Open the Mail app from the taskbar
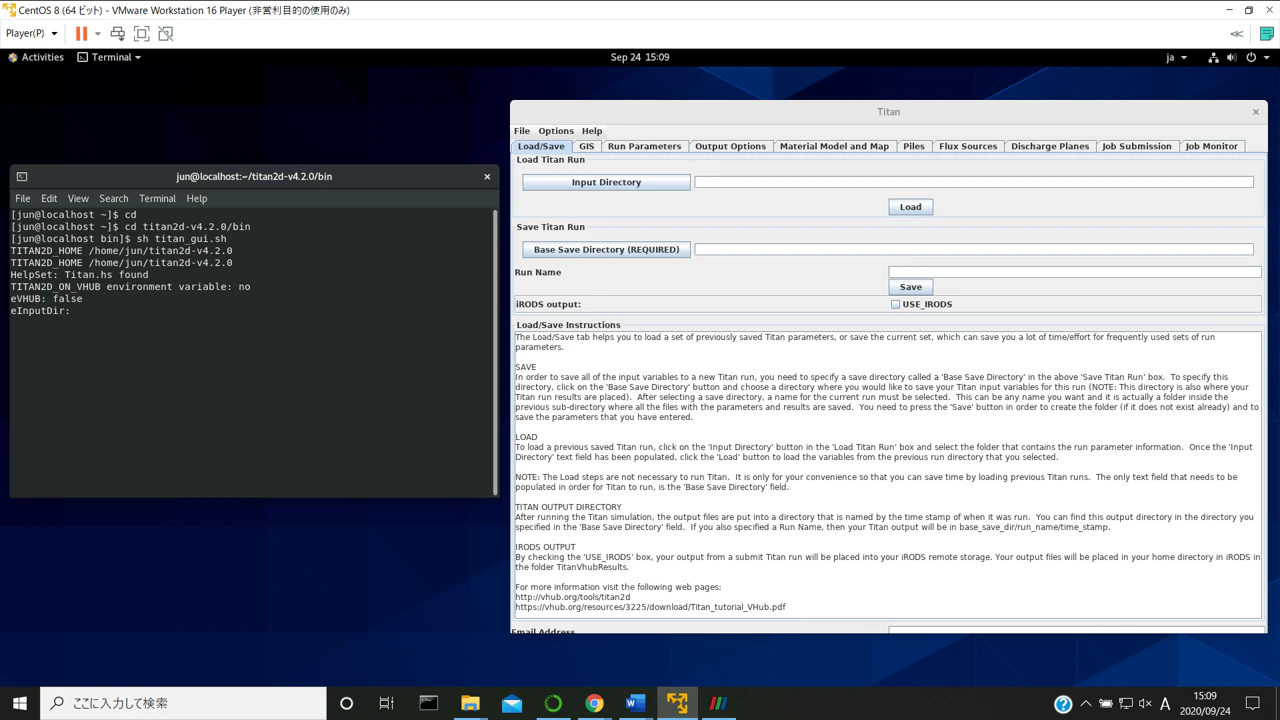 click(x=512, y=703)
